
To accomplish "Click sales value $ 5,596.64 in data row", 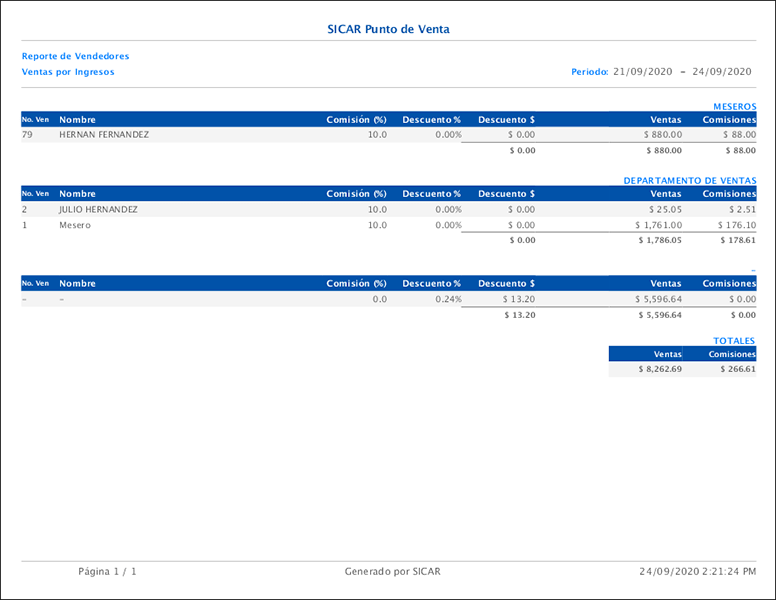I will (659, 299).
